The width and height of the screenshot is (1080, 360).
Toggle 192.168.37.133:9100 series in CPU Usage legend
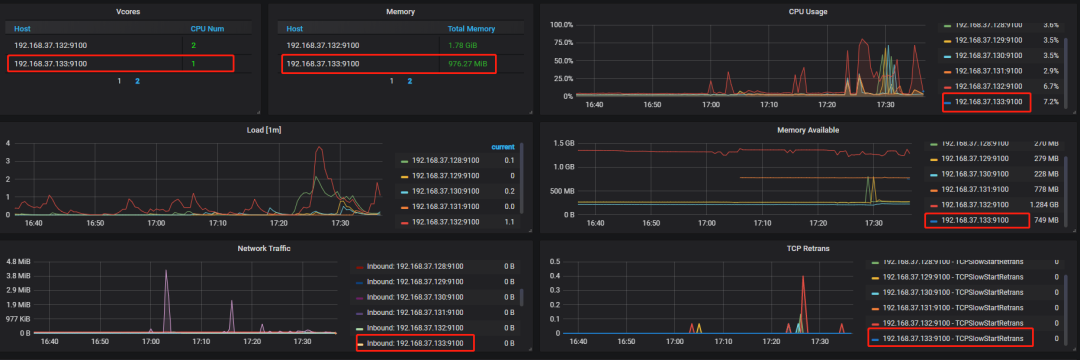coord(988,103)
